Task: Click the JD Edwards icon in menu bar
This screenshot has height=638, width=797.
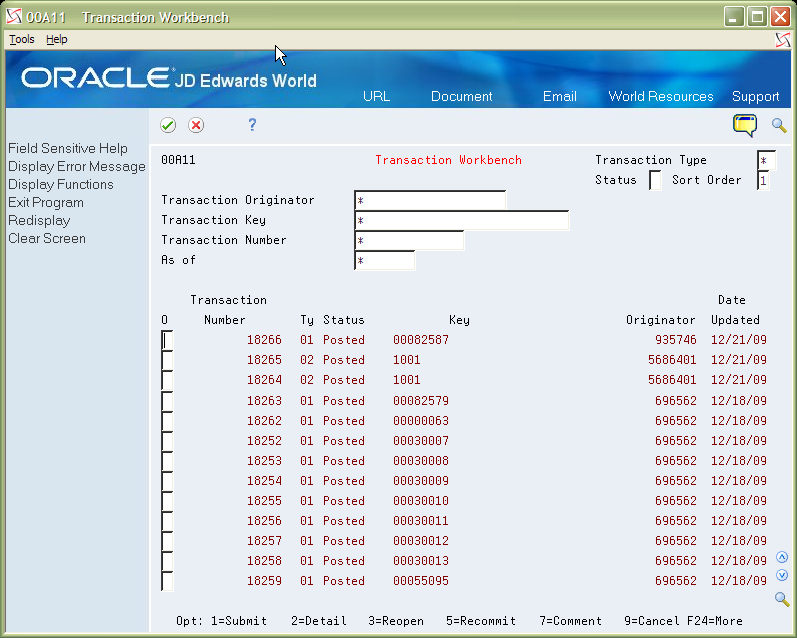Action: pyautogui.click(x=783, y=40)
